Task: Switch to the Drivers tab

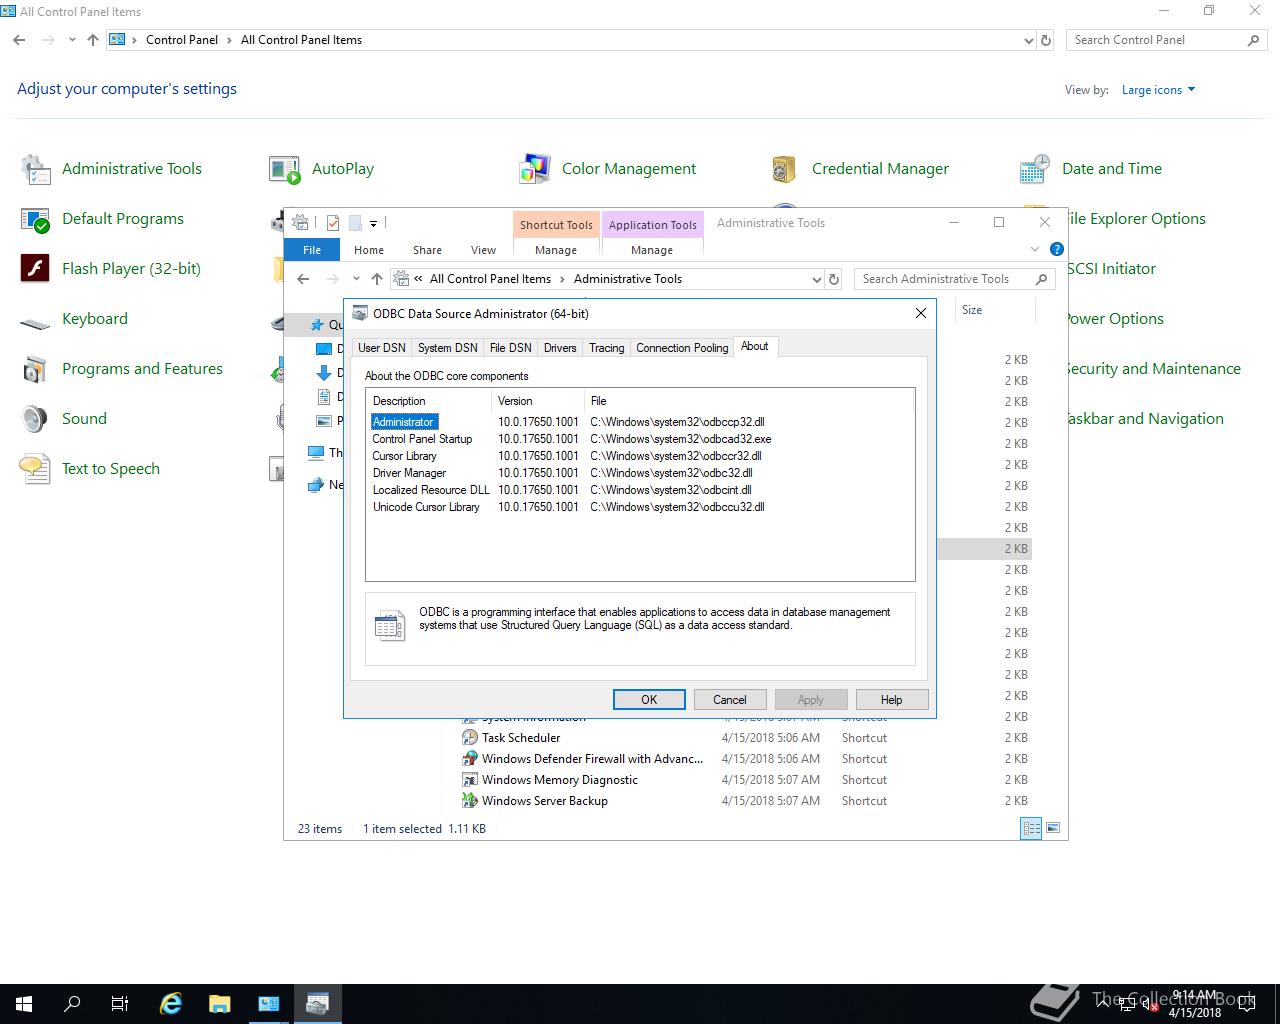Action: [x=560, y=348]
